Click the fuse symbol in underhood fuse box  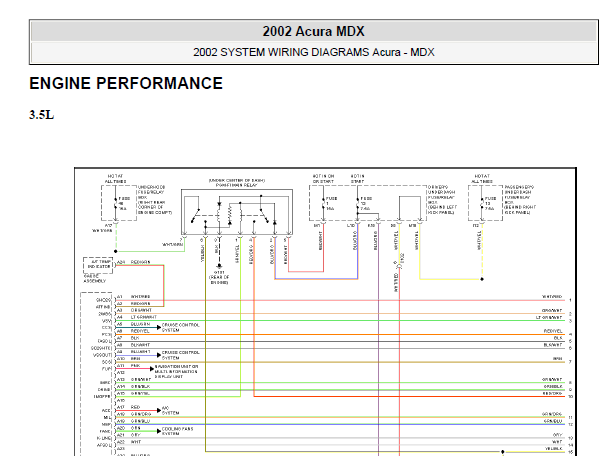point(115,203)
